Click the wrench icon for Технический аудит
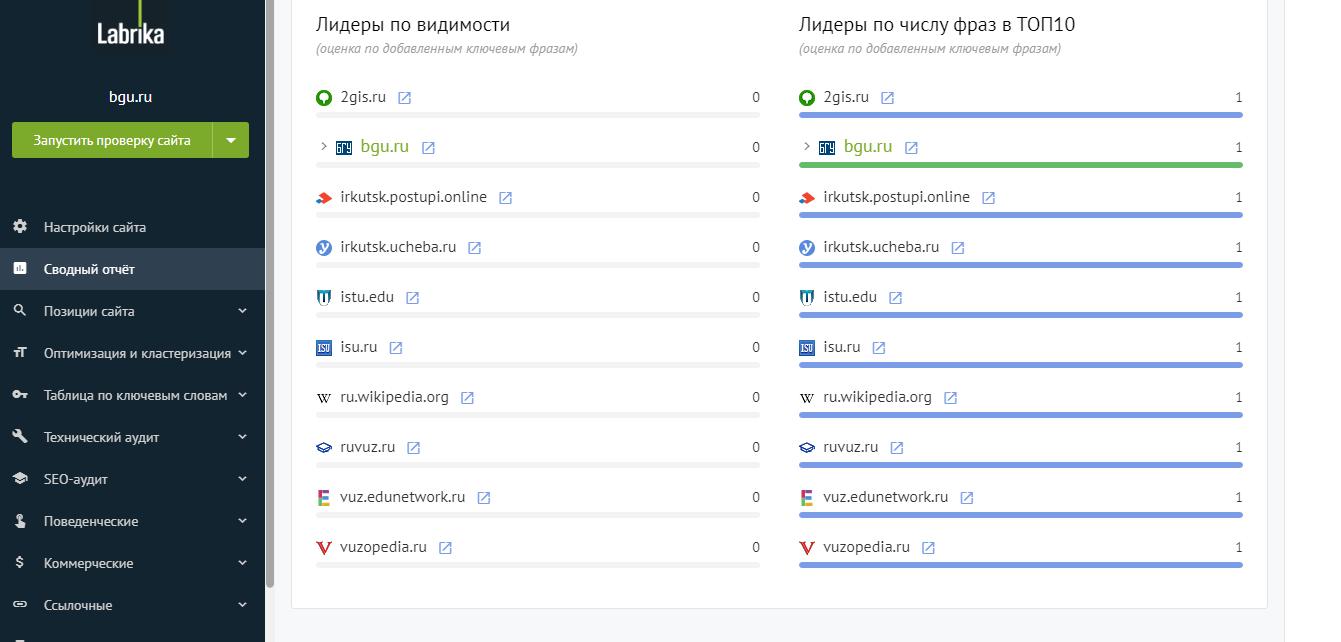 point(20,437)
